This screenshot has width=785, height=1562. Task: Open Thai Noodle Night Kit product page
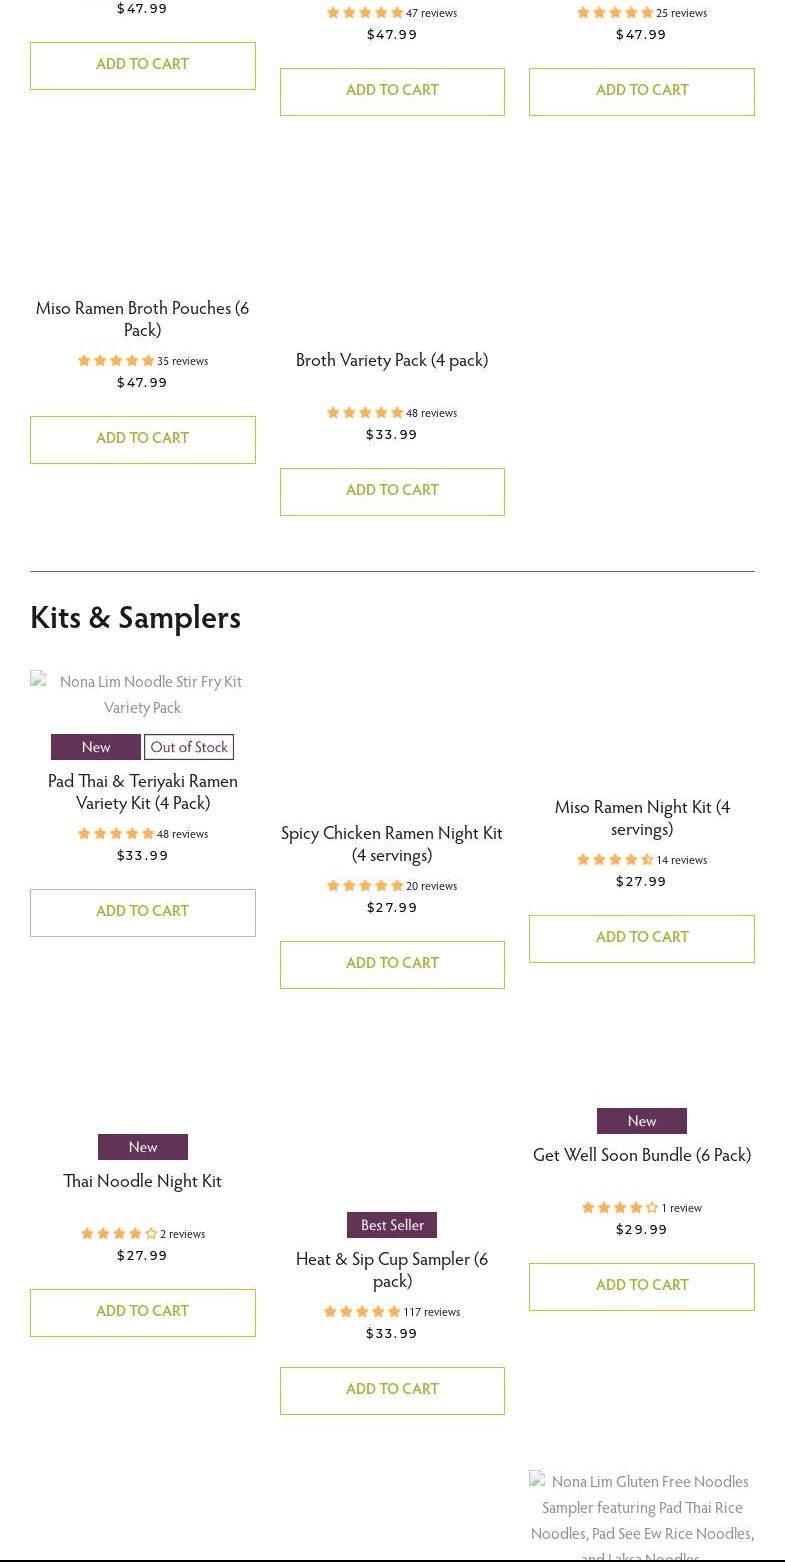[x=142, y=1181]
